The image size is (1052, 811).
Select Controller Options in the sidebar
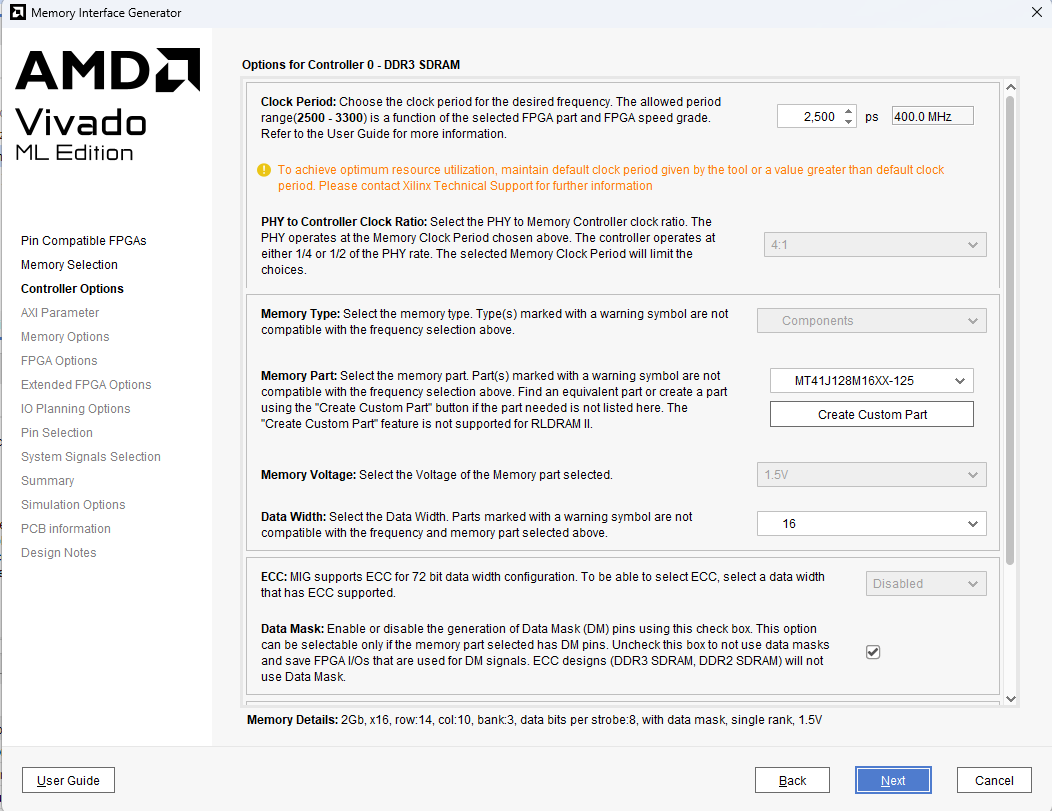72,289
